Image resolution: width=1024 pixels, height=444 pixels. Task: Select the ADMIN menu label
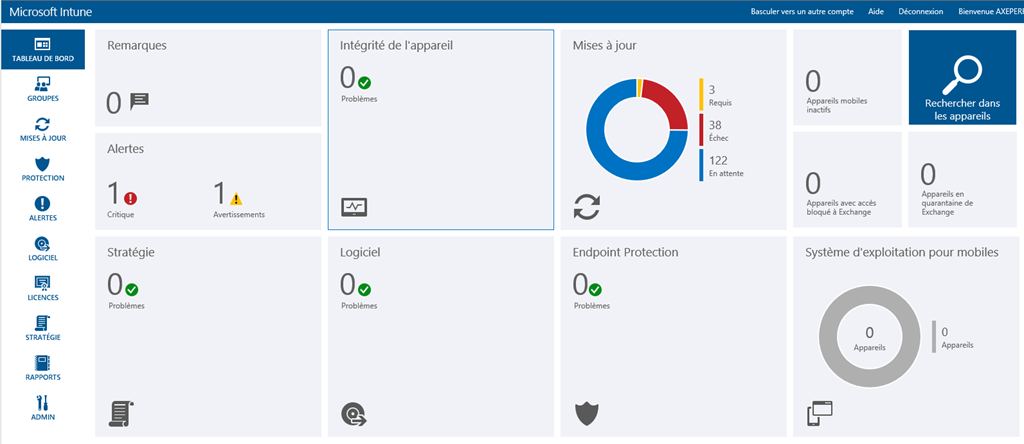tap(42, 417)
